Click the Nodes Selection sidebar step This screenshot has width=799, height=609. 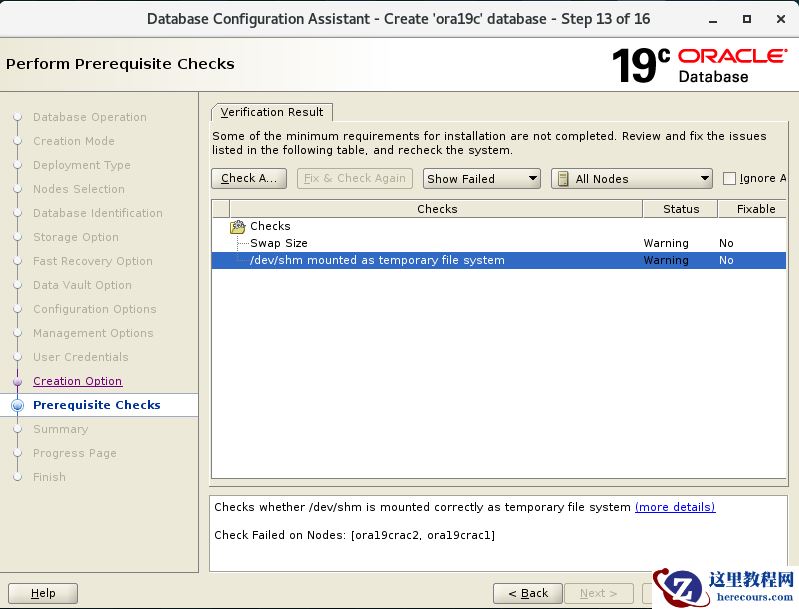(79, 189)
